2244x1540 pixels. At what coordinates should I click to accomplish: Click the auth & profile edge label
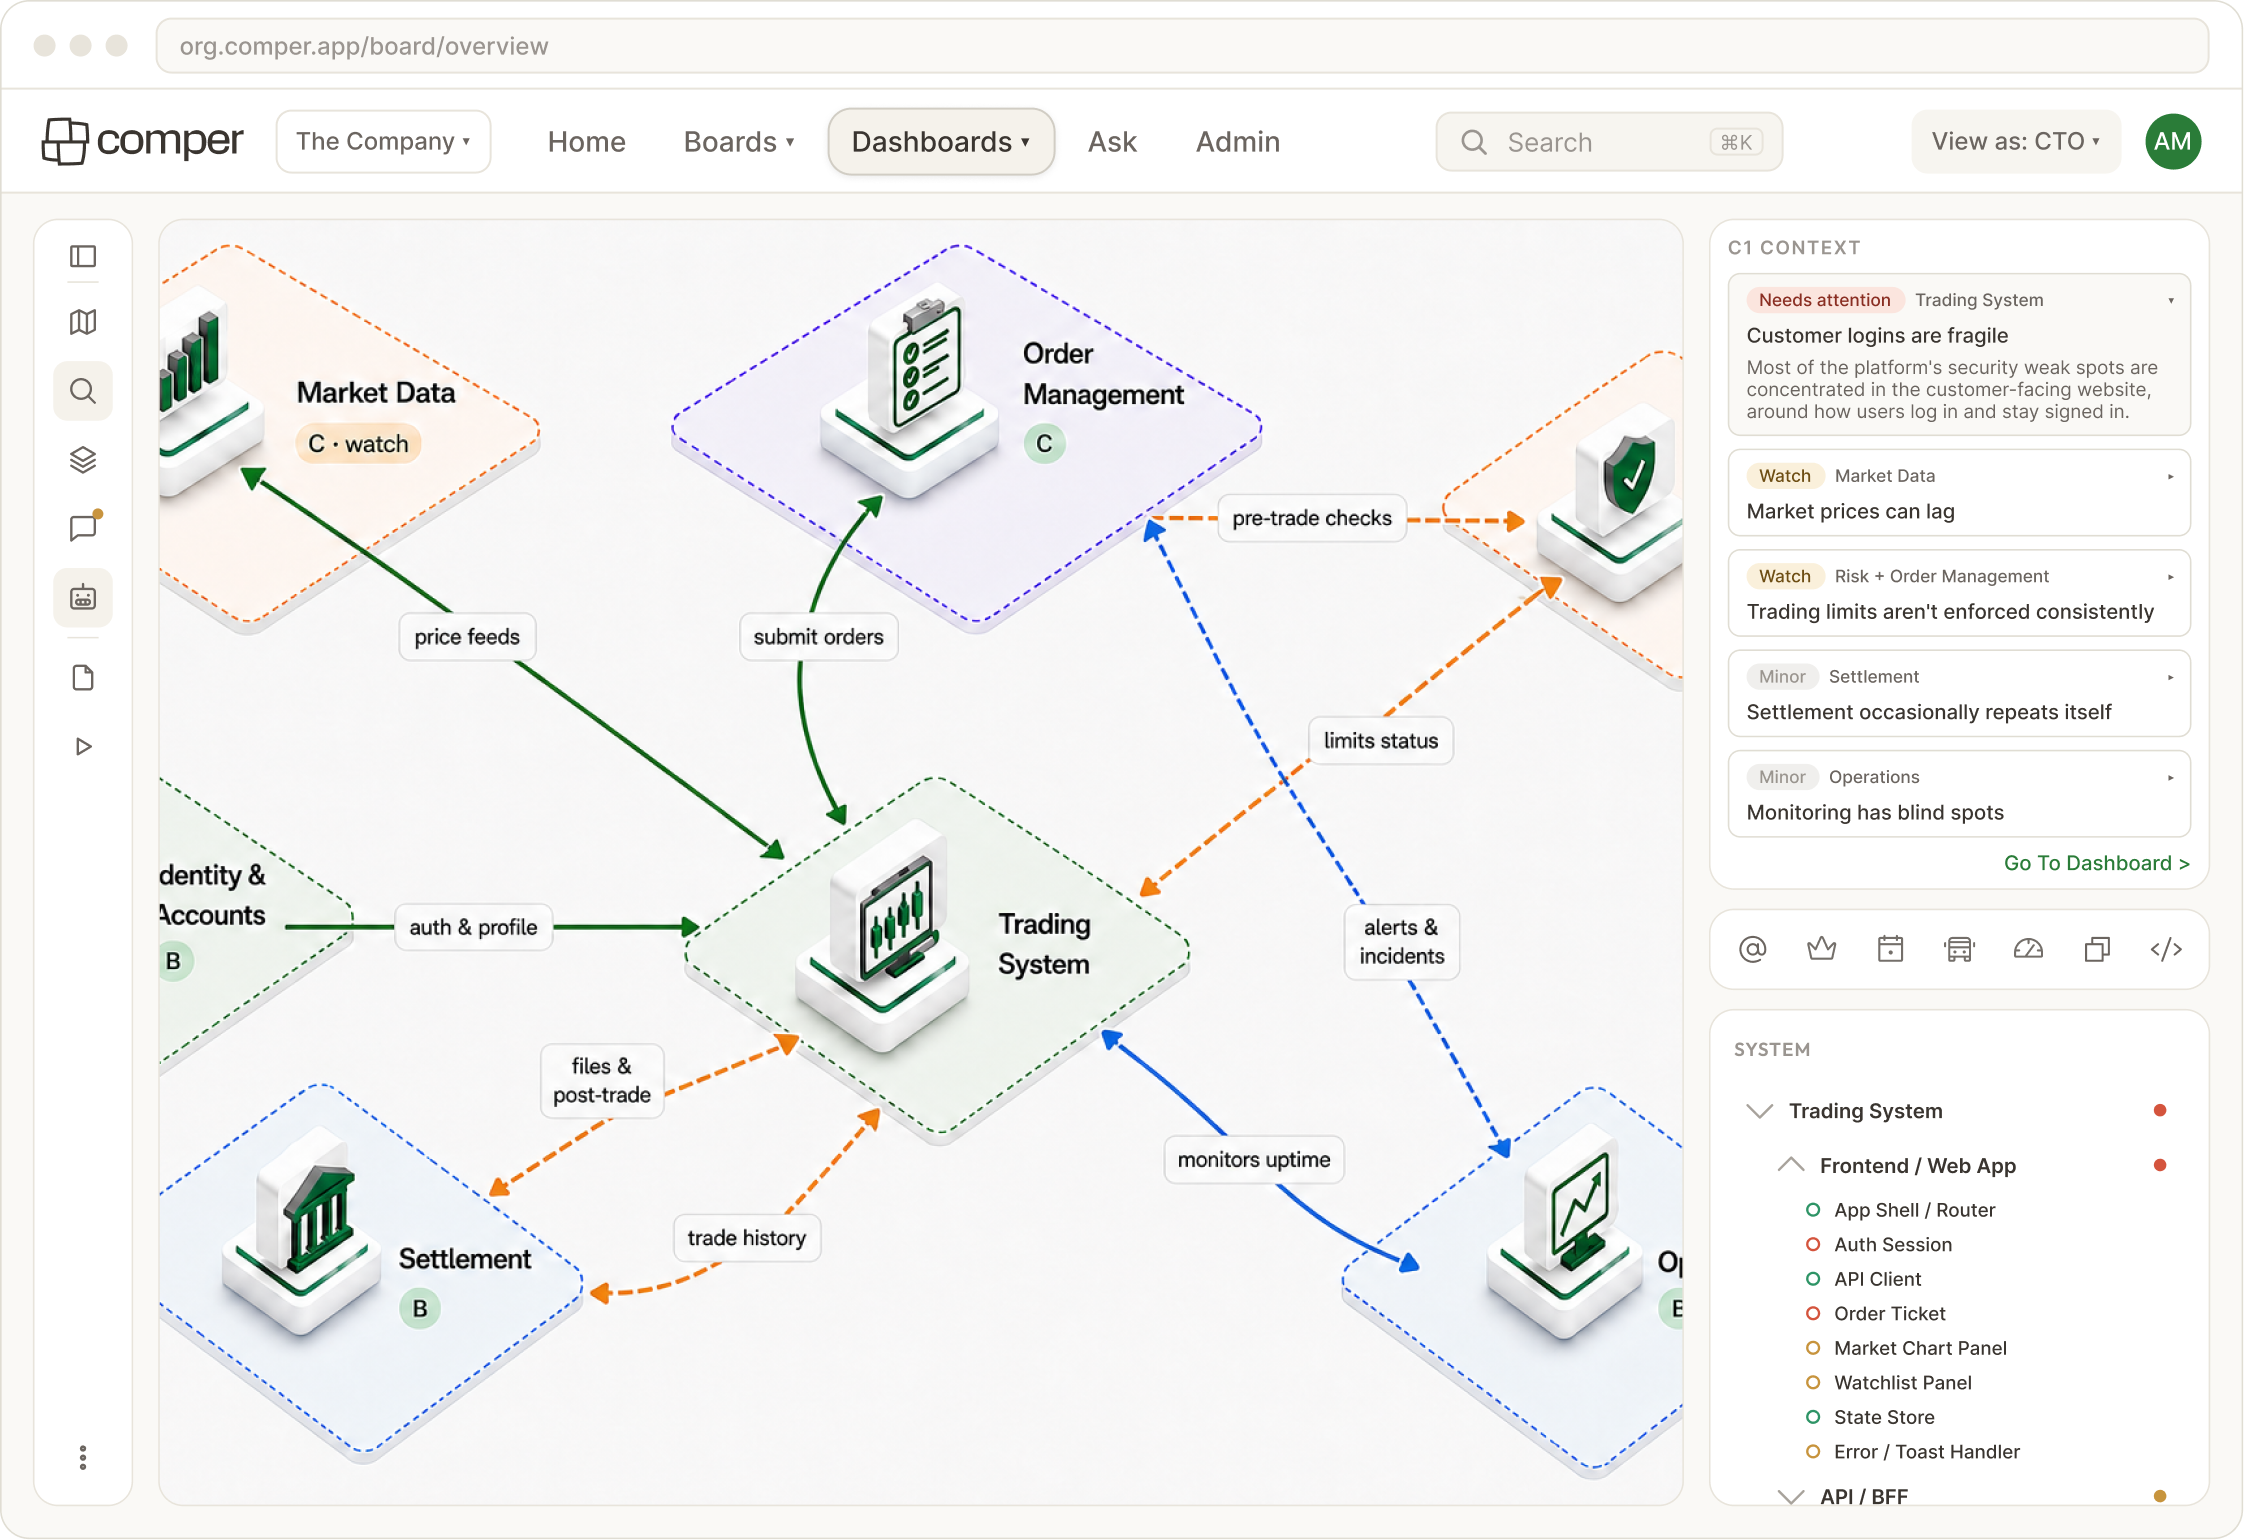point(473,927)
